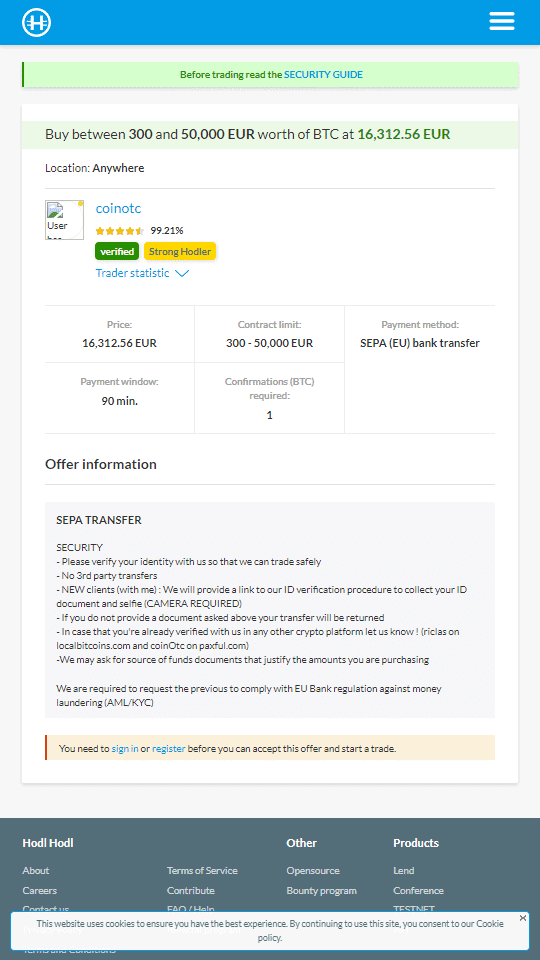Image resolution: width=540 pixels, height=960 pixels.
Task: Open the hamburger navigation menu
Action: (501, 22)
